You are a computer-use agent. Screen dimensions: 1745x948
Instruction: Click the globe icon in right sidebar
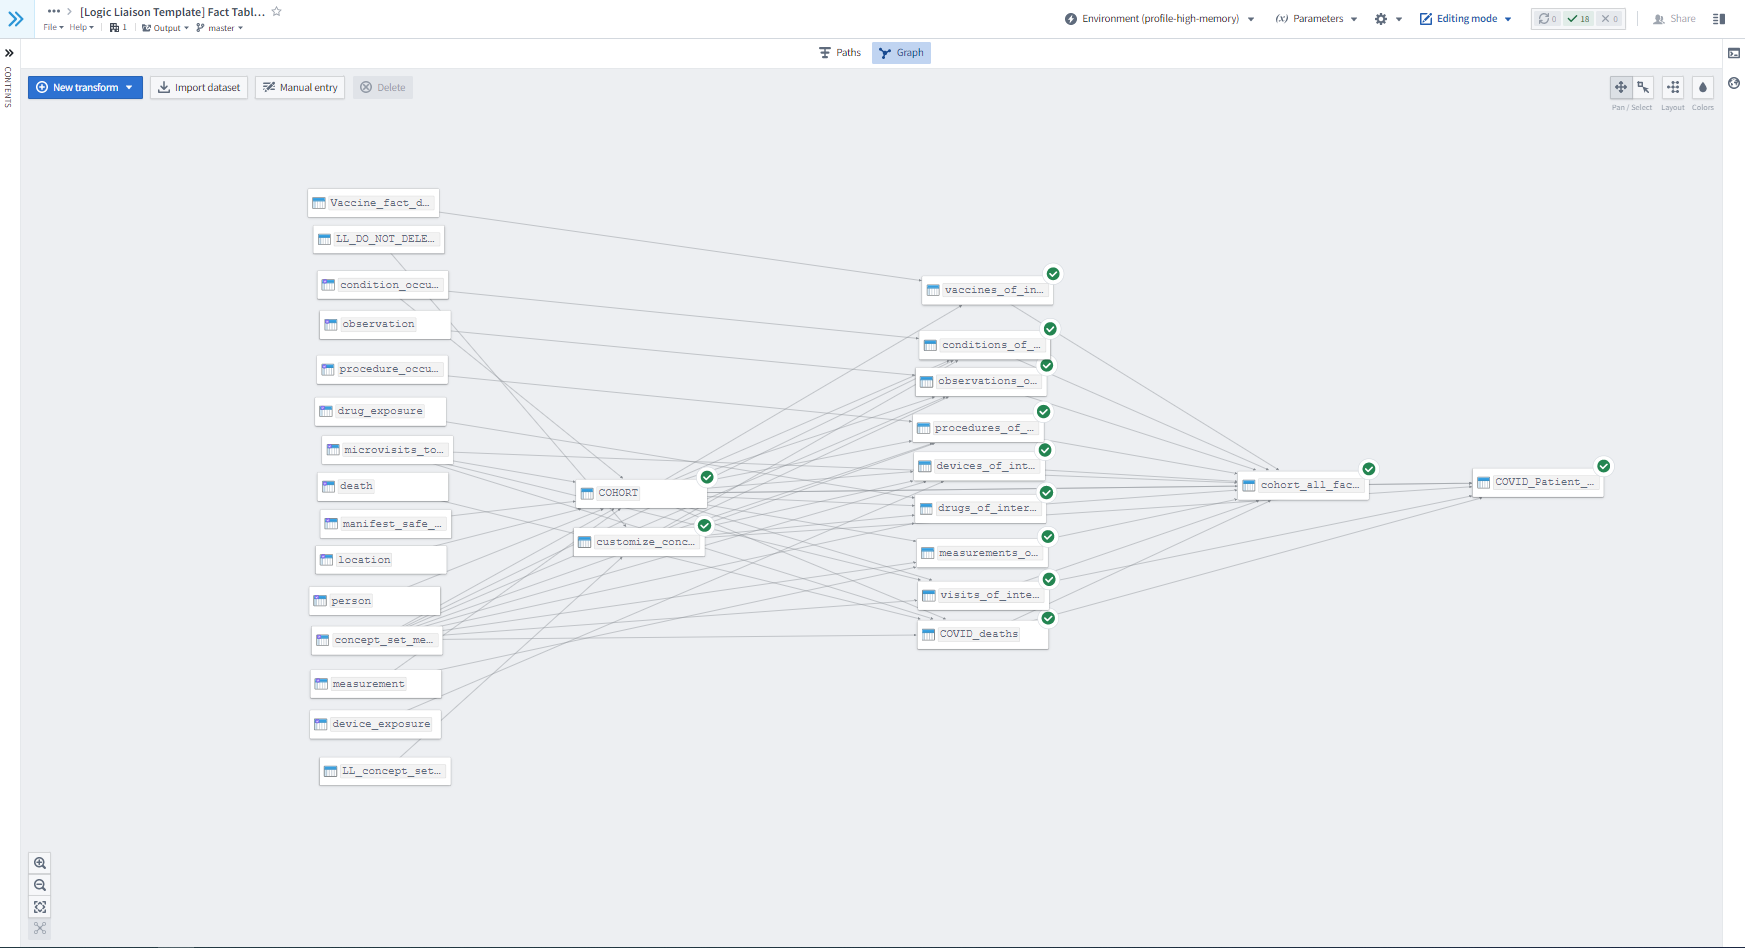pos(1734,83)
